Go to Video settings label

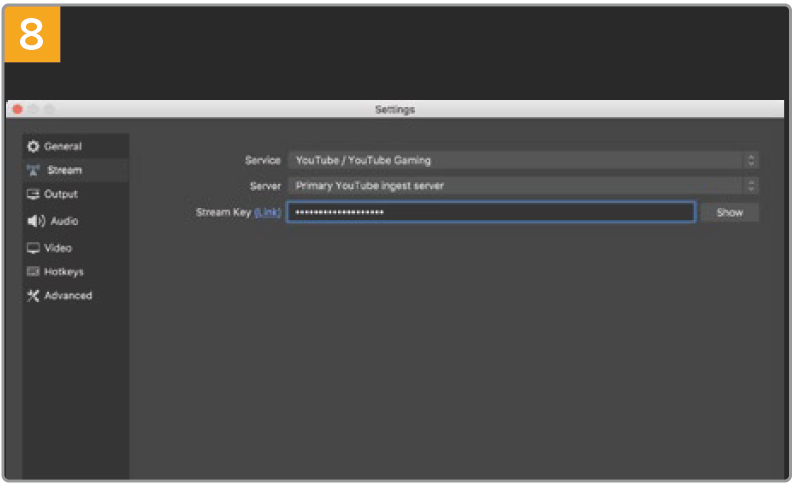(x=58, y=248)
